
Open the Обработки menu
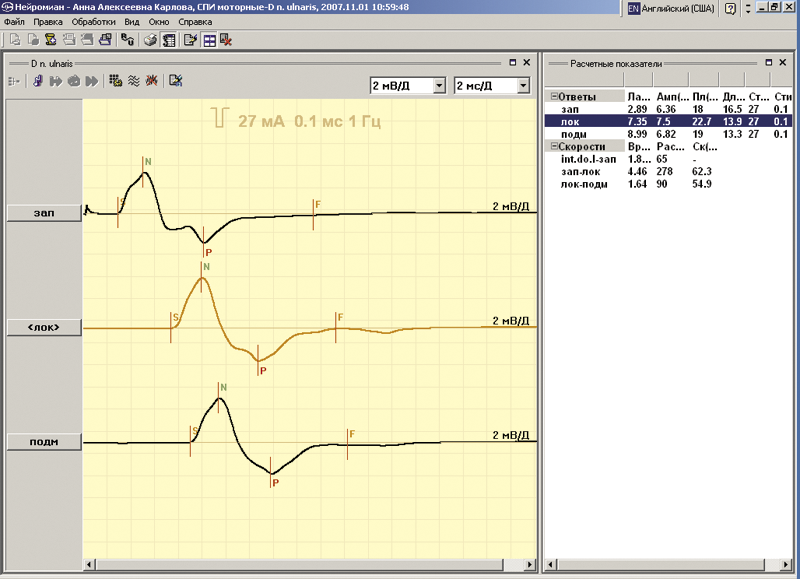click(93, 22)
